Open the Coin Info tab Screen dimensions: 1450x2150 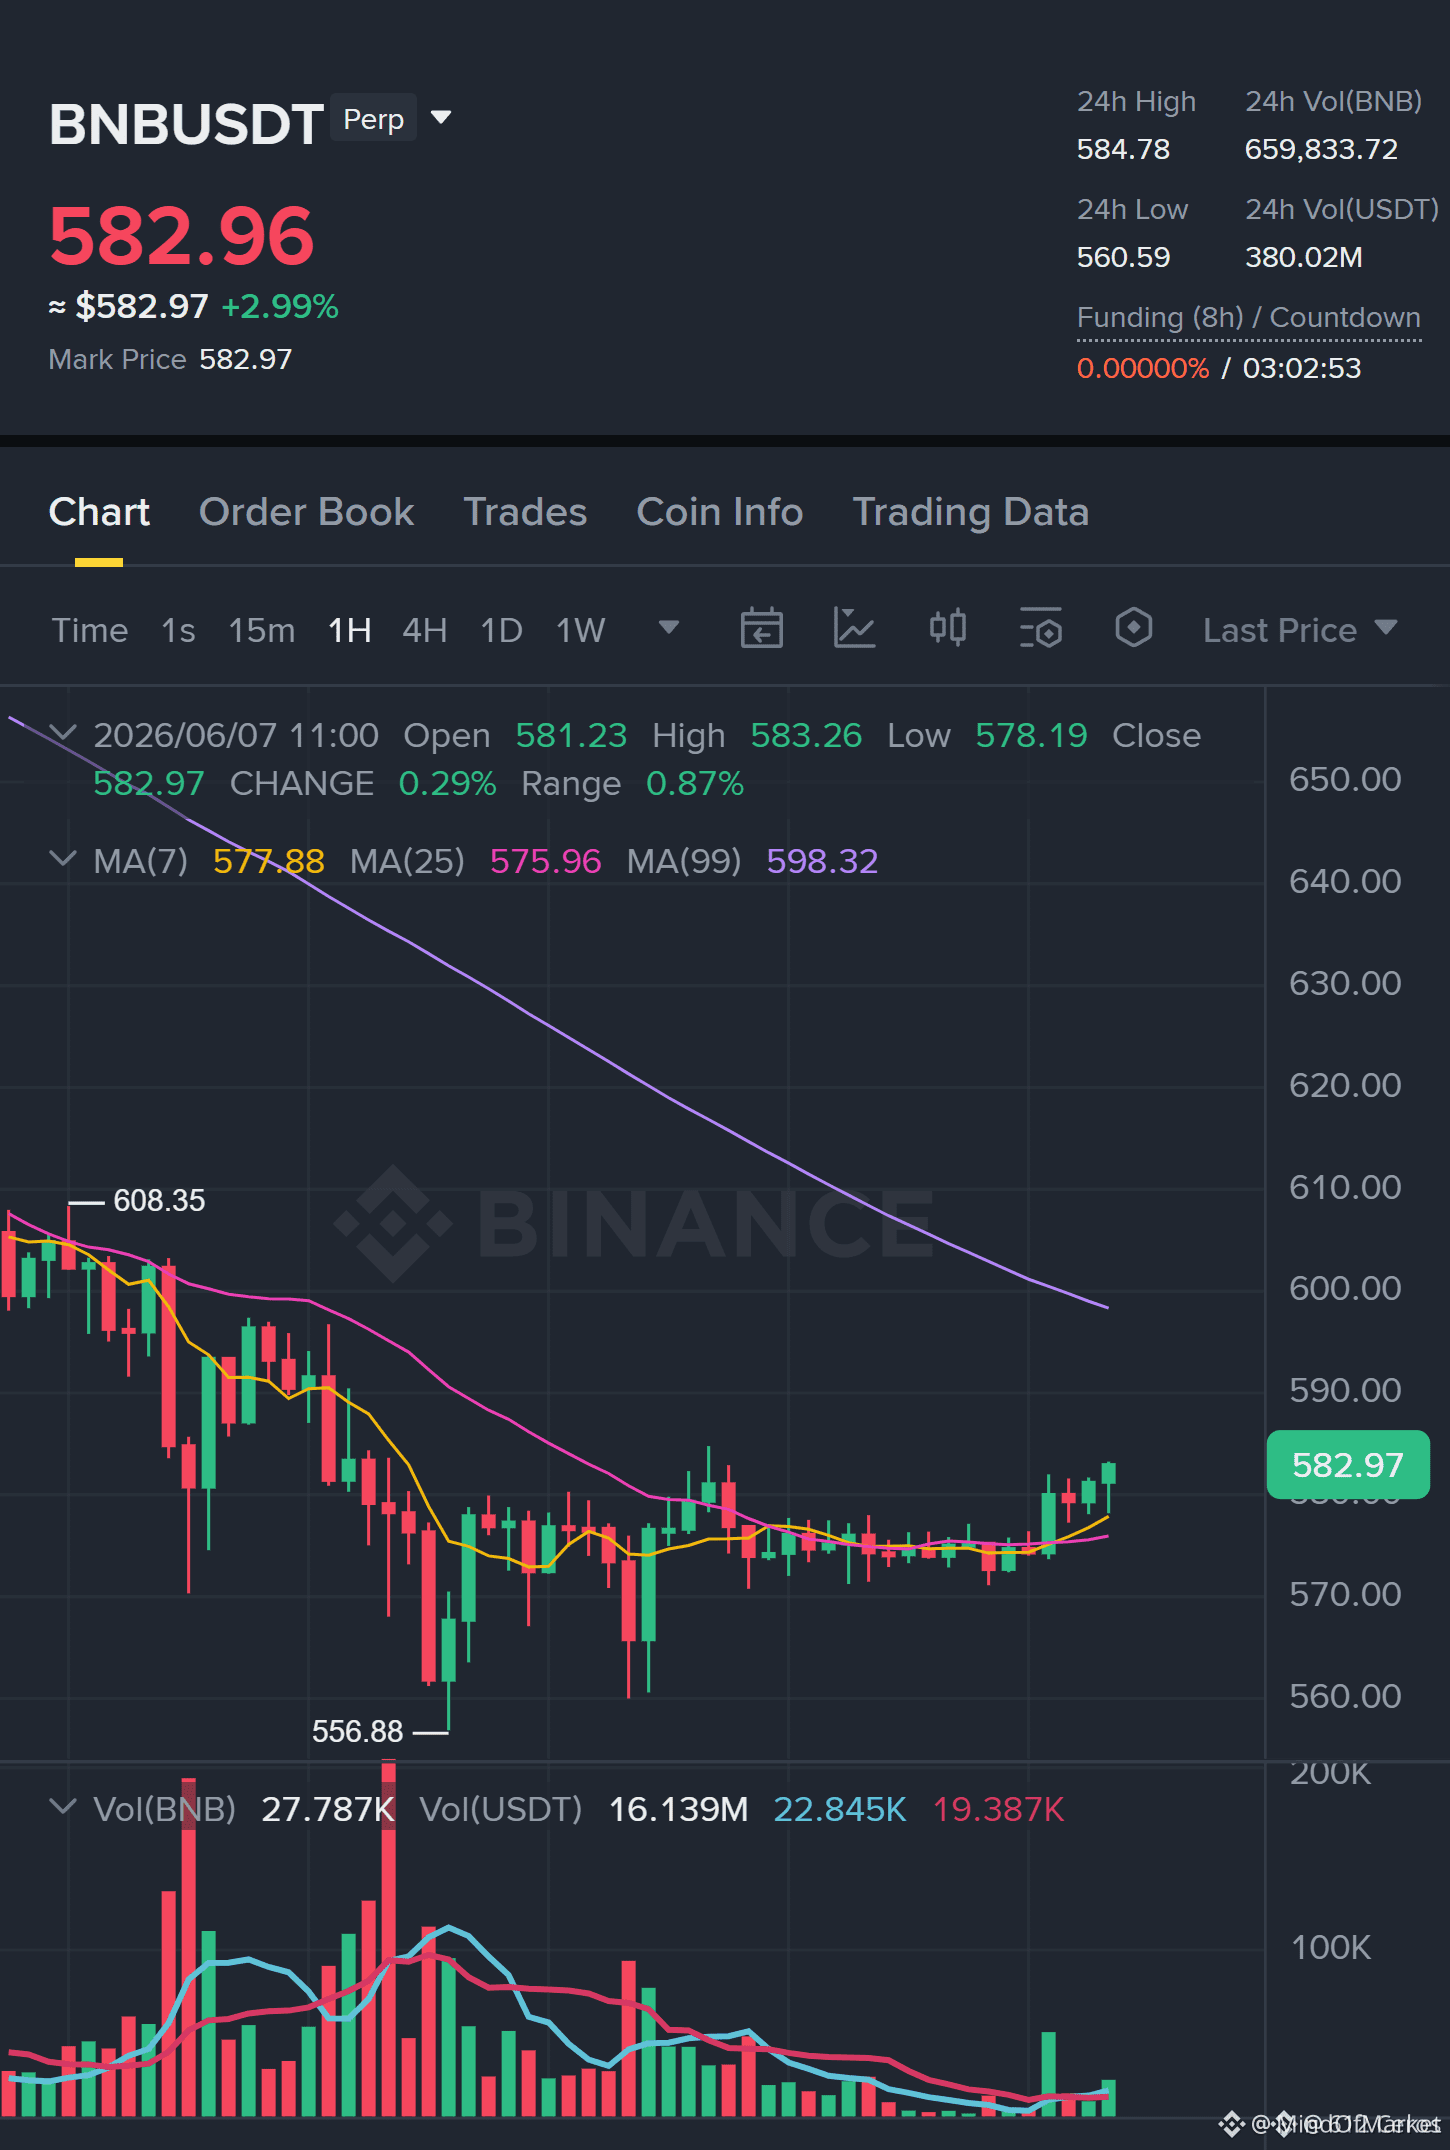point(720,512)
